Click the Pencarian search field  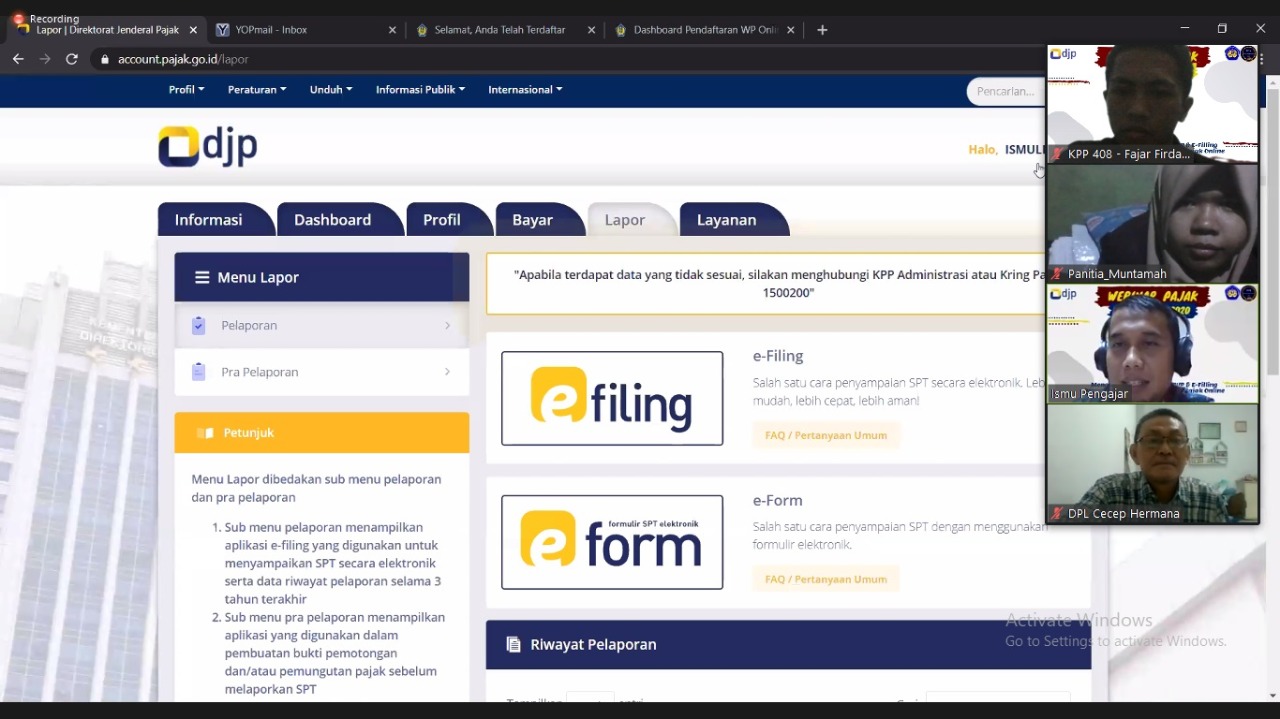click(x=1004, y=91)
